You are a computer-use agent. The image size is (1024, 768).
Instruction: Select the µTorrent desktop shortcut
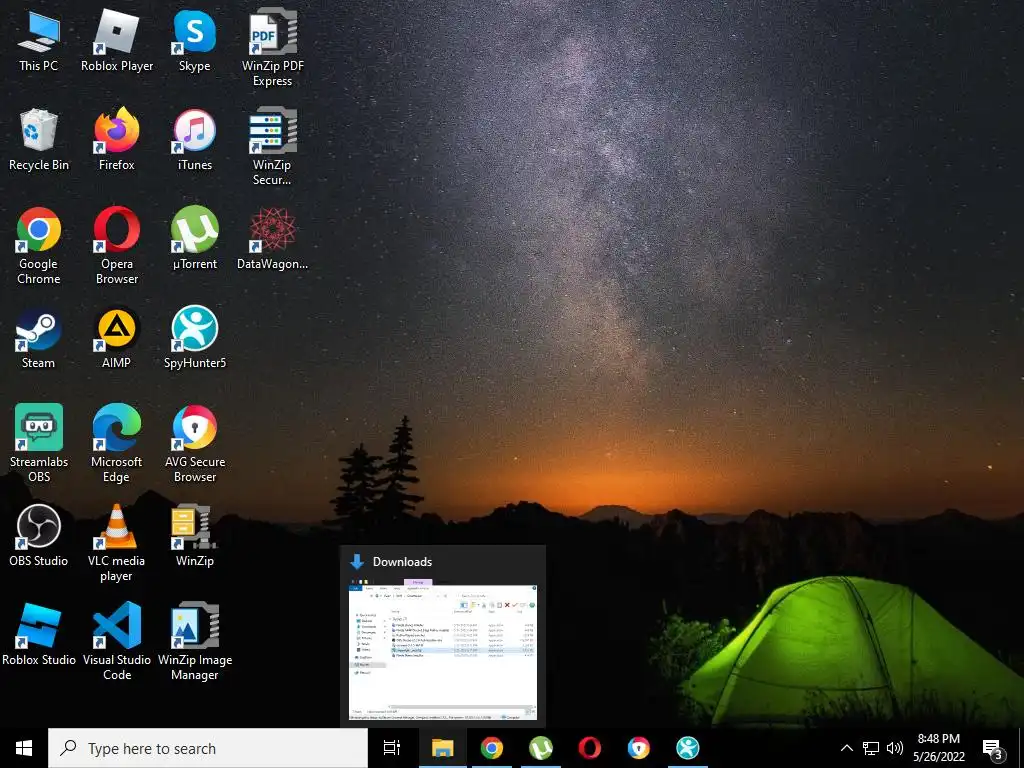click(x=195, y=239)
